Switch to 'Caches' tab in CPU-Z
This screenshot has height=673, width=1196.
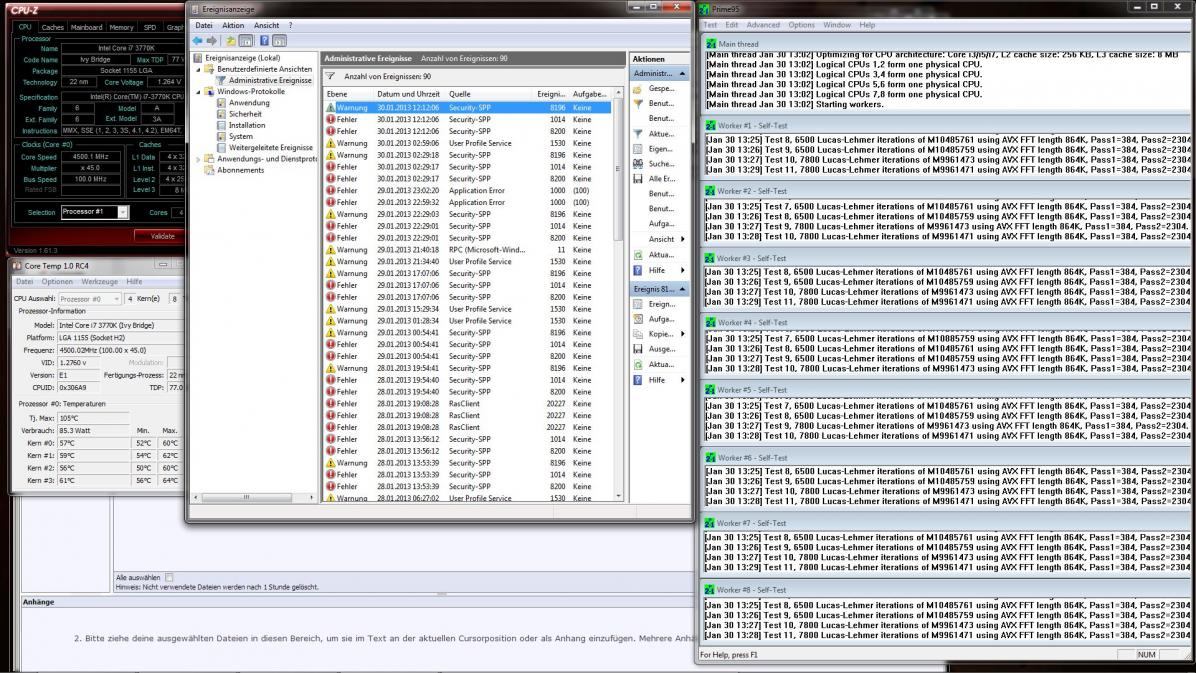(x=53, y=27)
